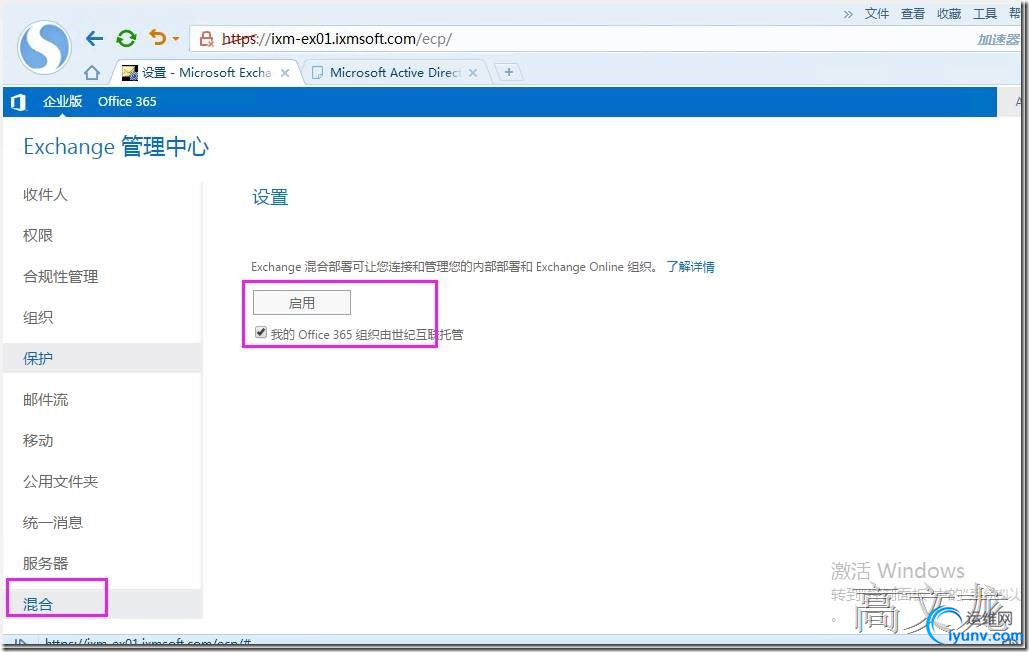This screenshot has height=652, width=1029.
Task: Open 公用文件夹 in the sidebar
Action: (x=60, y=481)
